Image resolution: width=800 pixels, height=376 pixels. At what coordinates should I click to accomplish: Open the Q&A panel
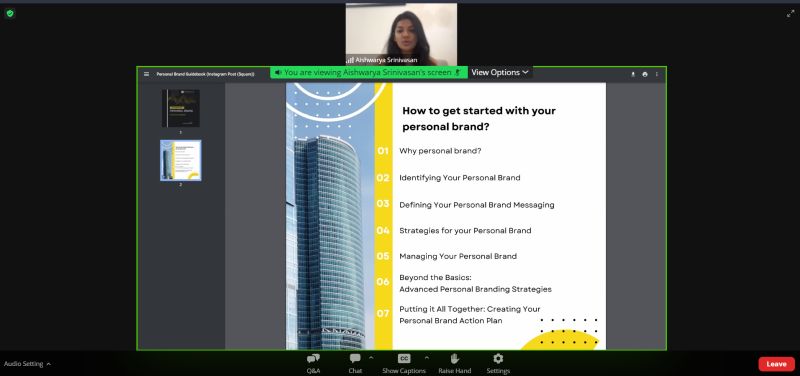pos(313,363)
